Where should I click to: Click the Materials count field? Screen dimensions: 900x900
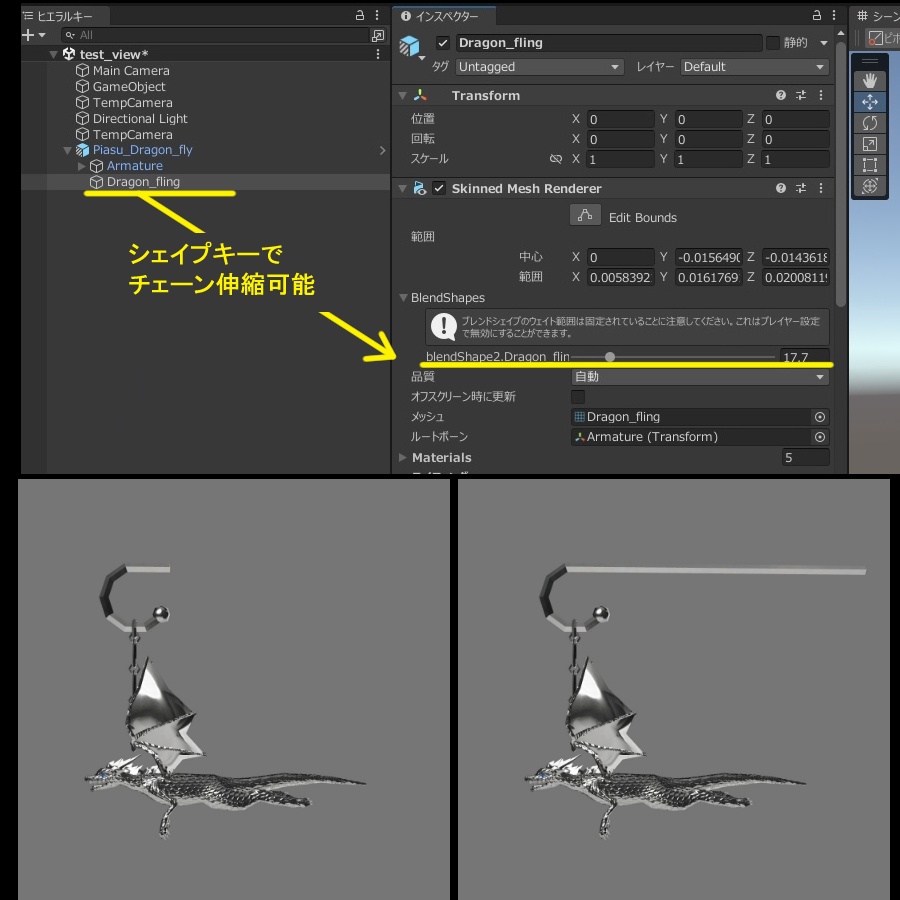tap(805, 457)
